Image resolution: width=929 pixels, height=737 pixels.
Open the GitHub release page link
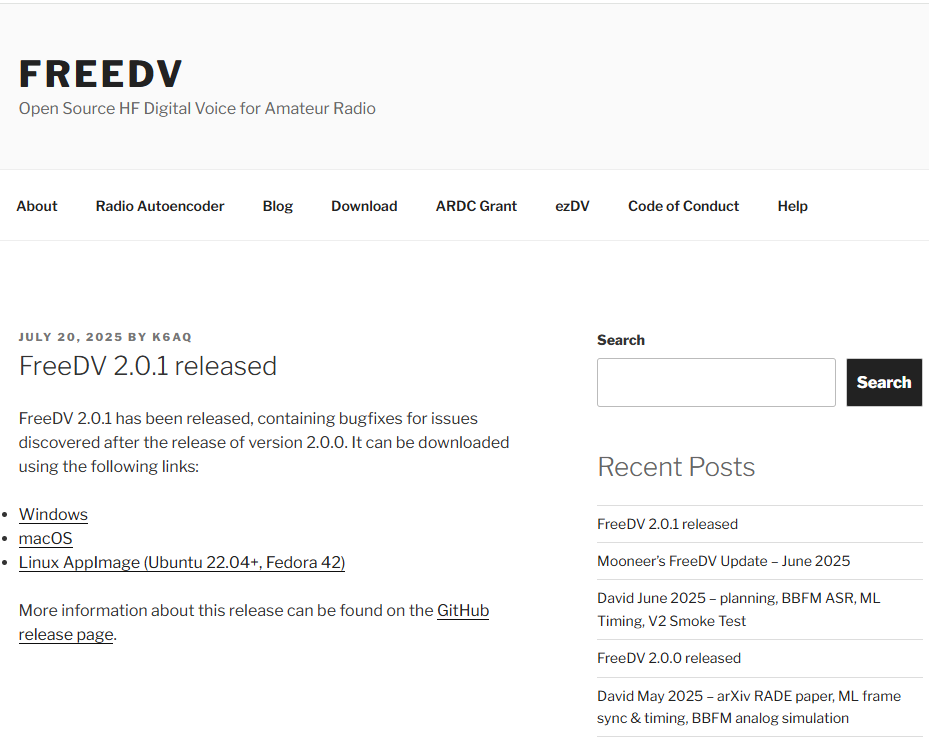pos(463,610)
